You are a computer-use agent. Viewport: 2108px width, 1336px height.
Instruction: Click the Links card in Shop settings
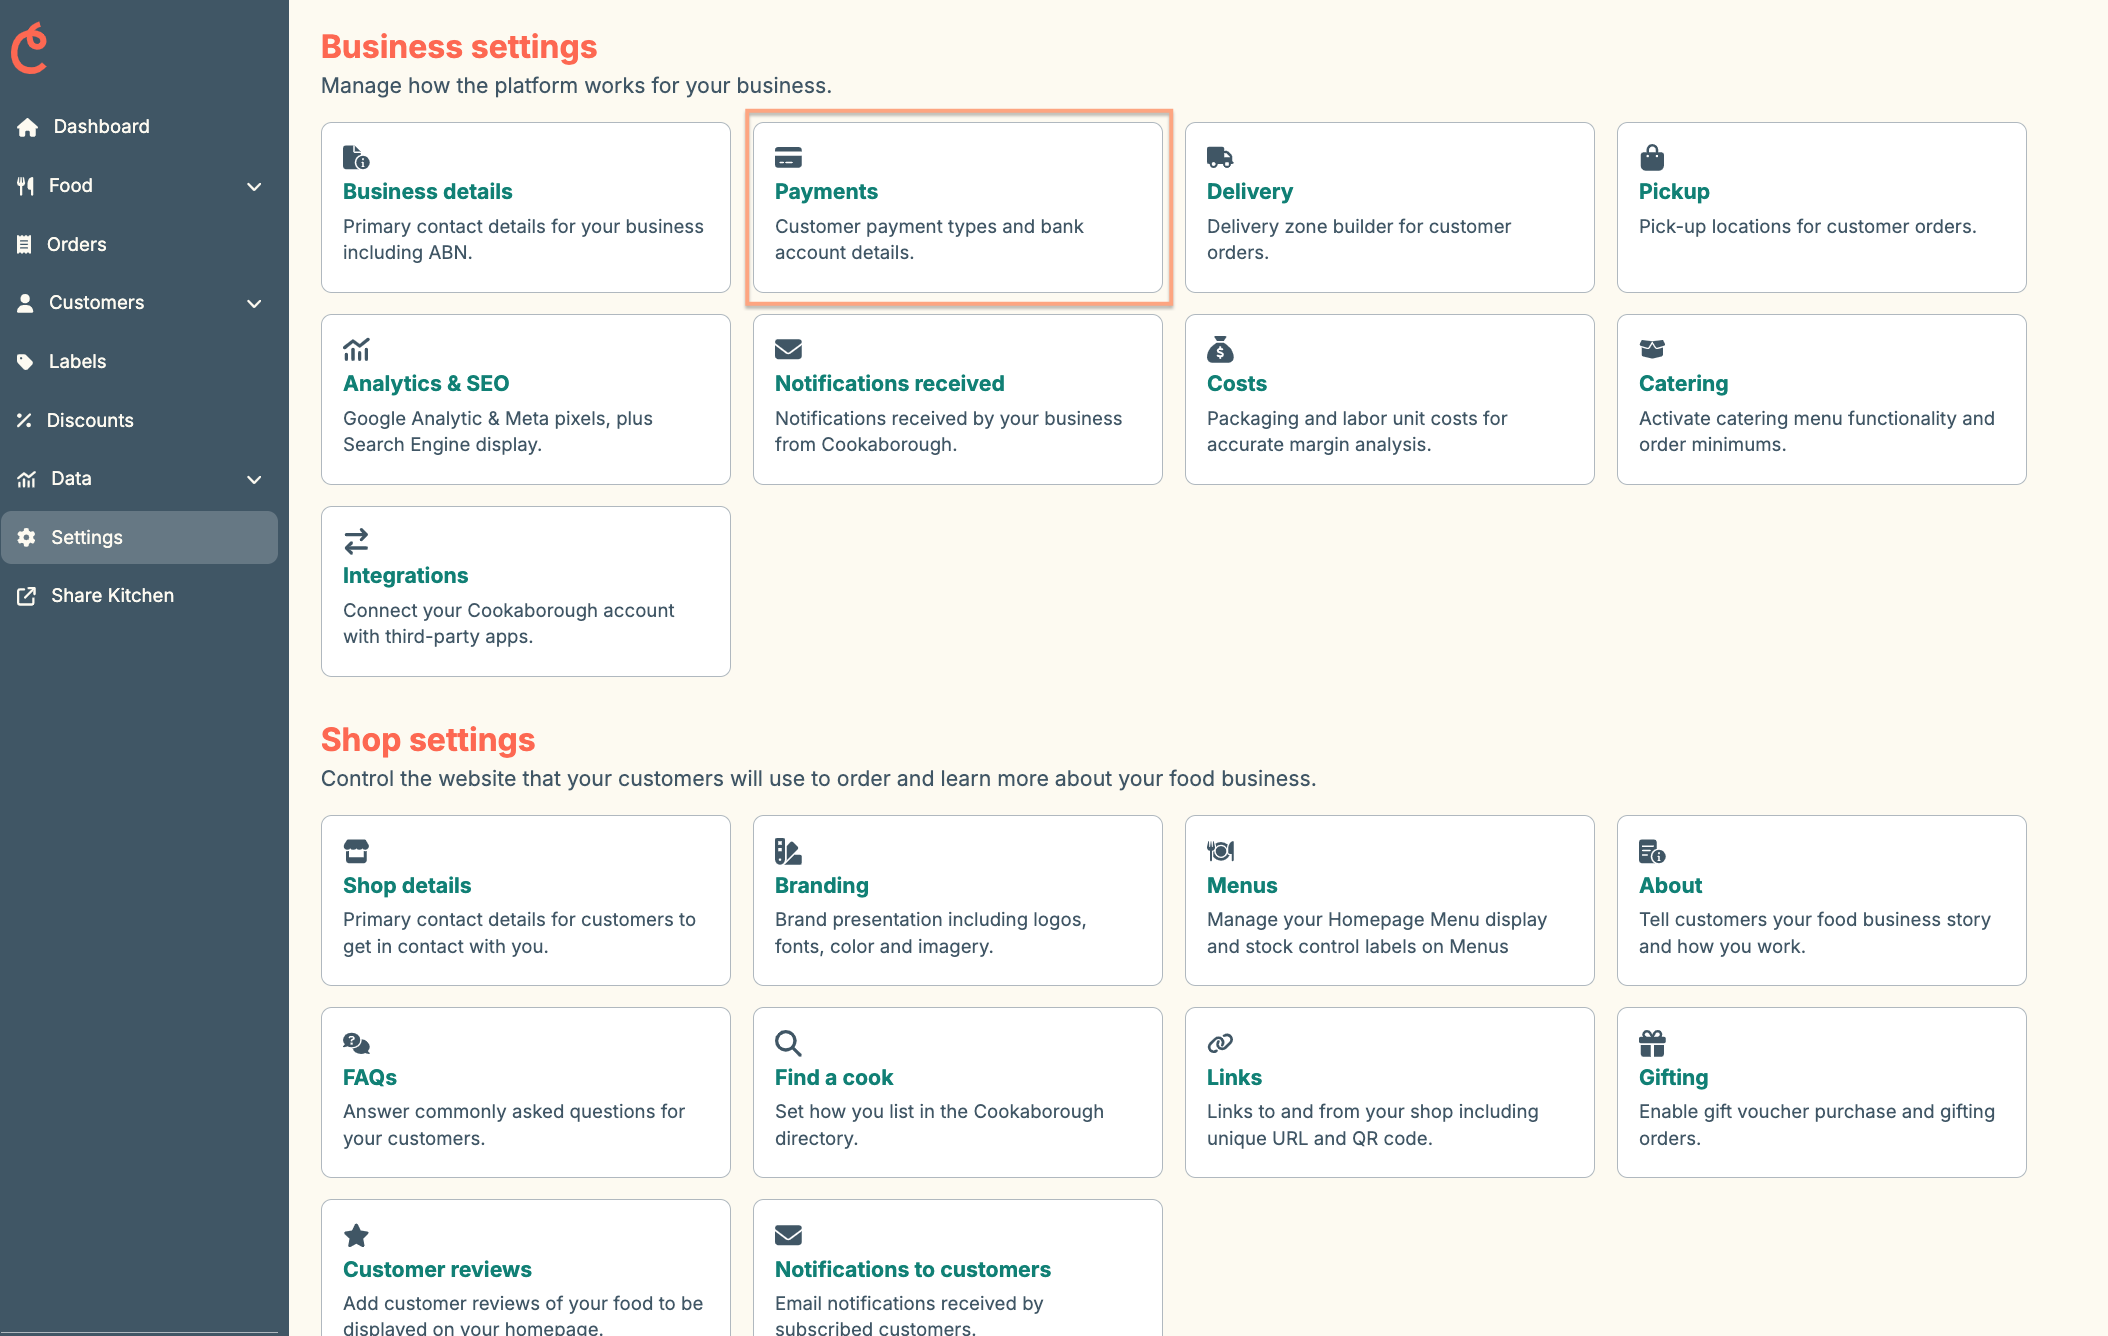point(1389,1092)
